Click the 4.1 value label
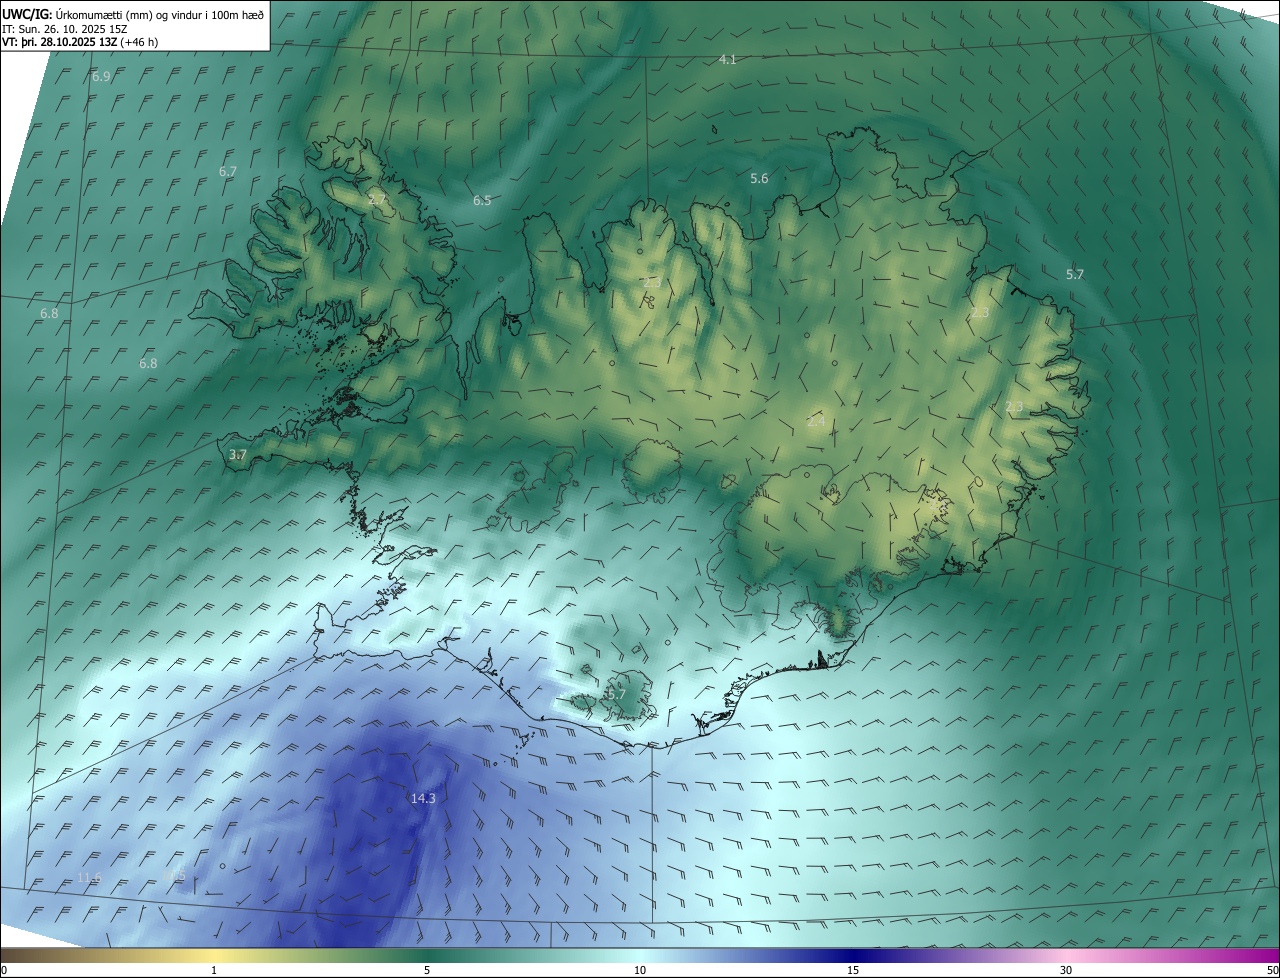Viewport: 1280px width, 978px height. click(728, 60)
